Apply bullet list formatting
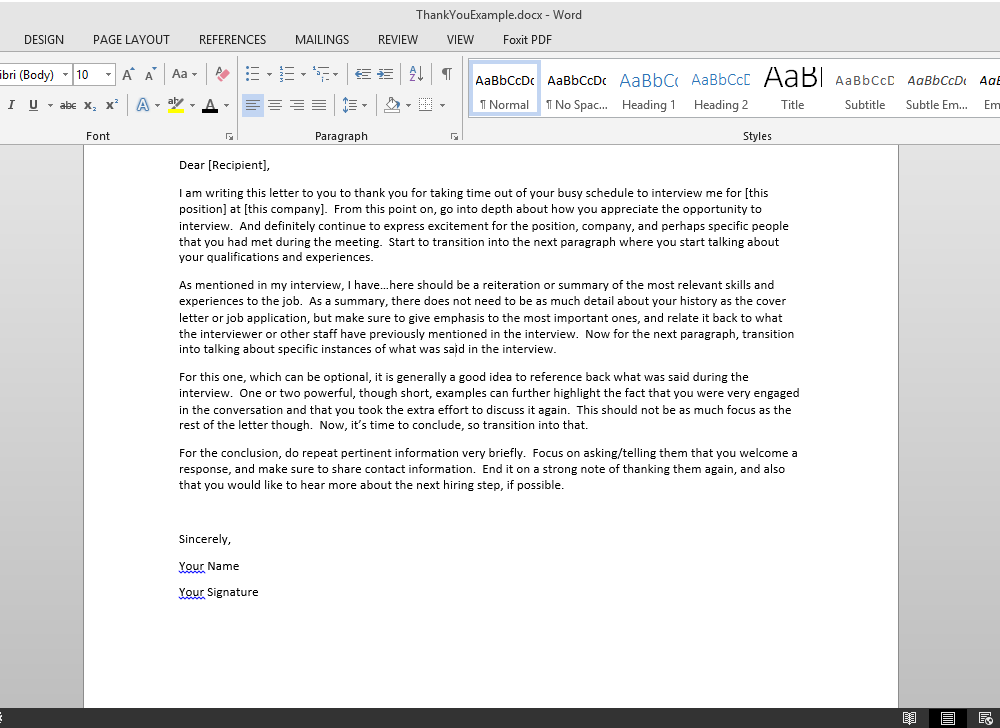 point(253,74)
